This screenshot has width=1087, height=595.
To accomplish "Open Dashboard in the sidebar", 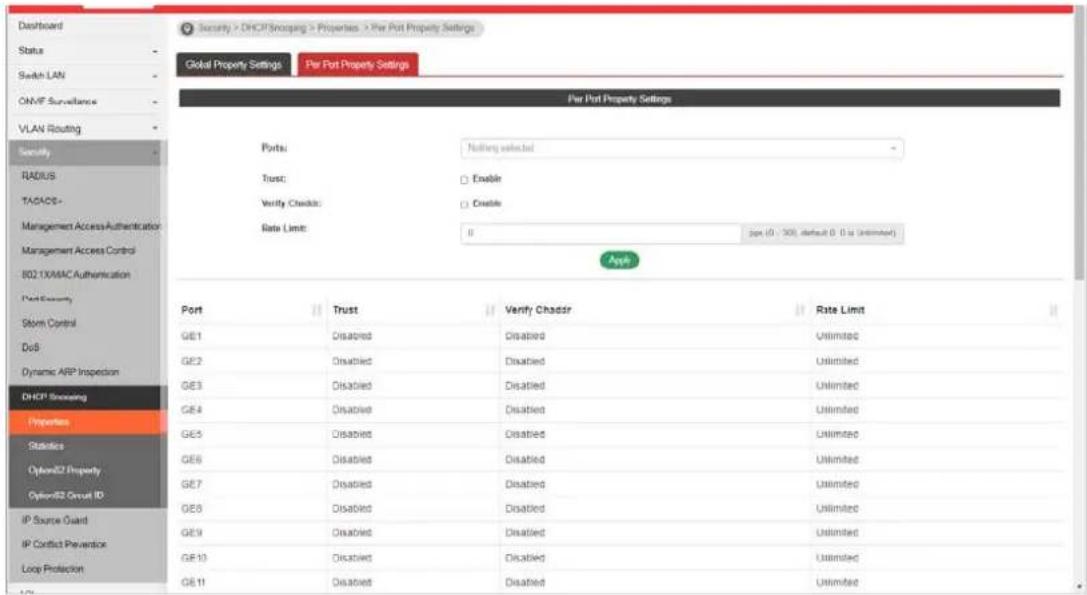I will coord(40,26).
